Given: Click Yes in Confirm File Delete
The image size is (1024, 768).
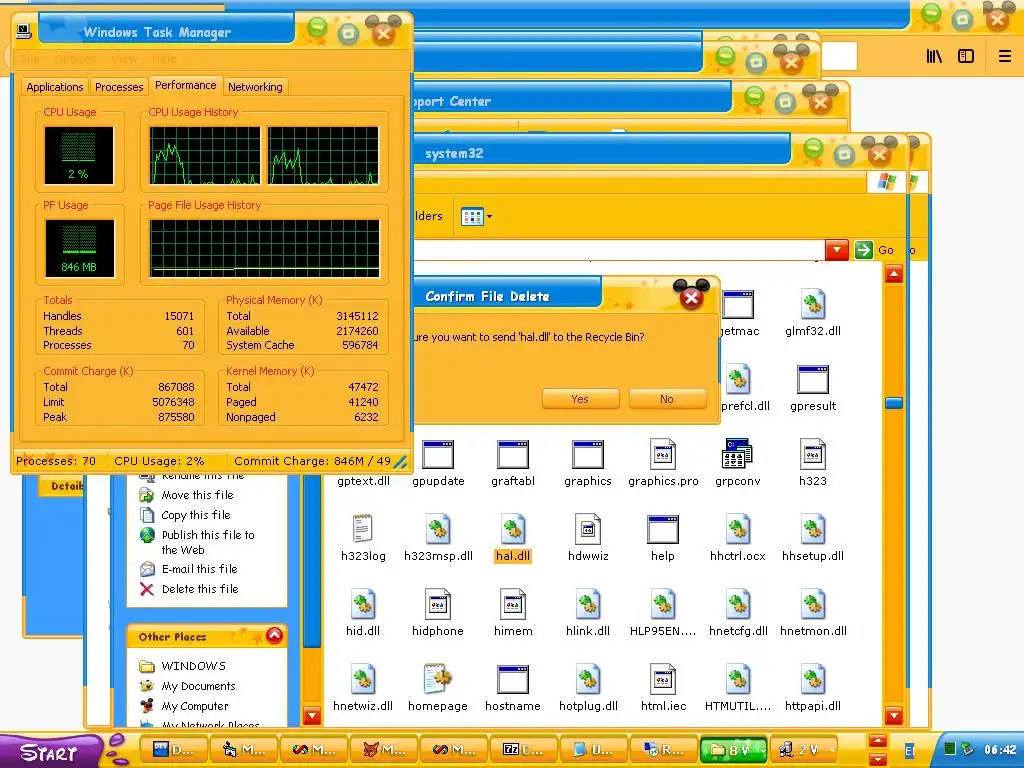Looking at the screenshot, I should point(580,399).
